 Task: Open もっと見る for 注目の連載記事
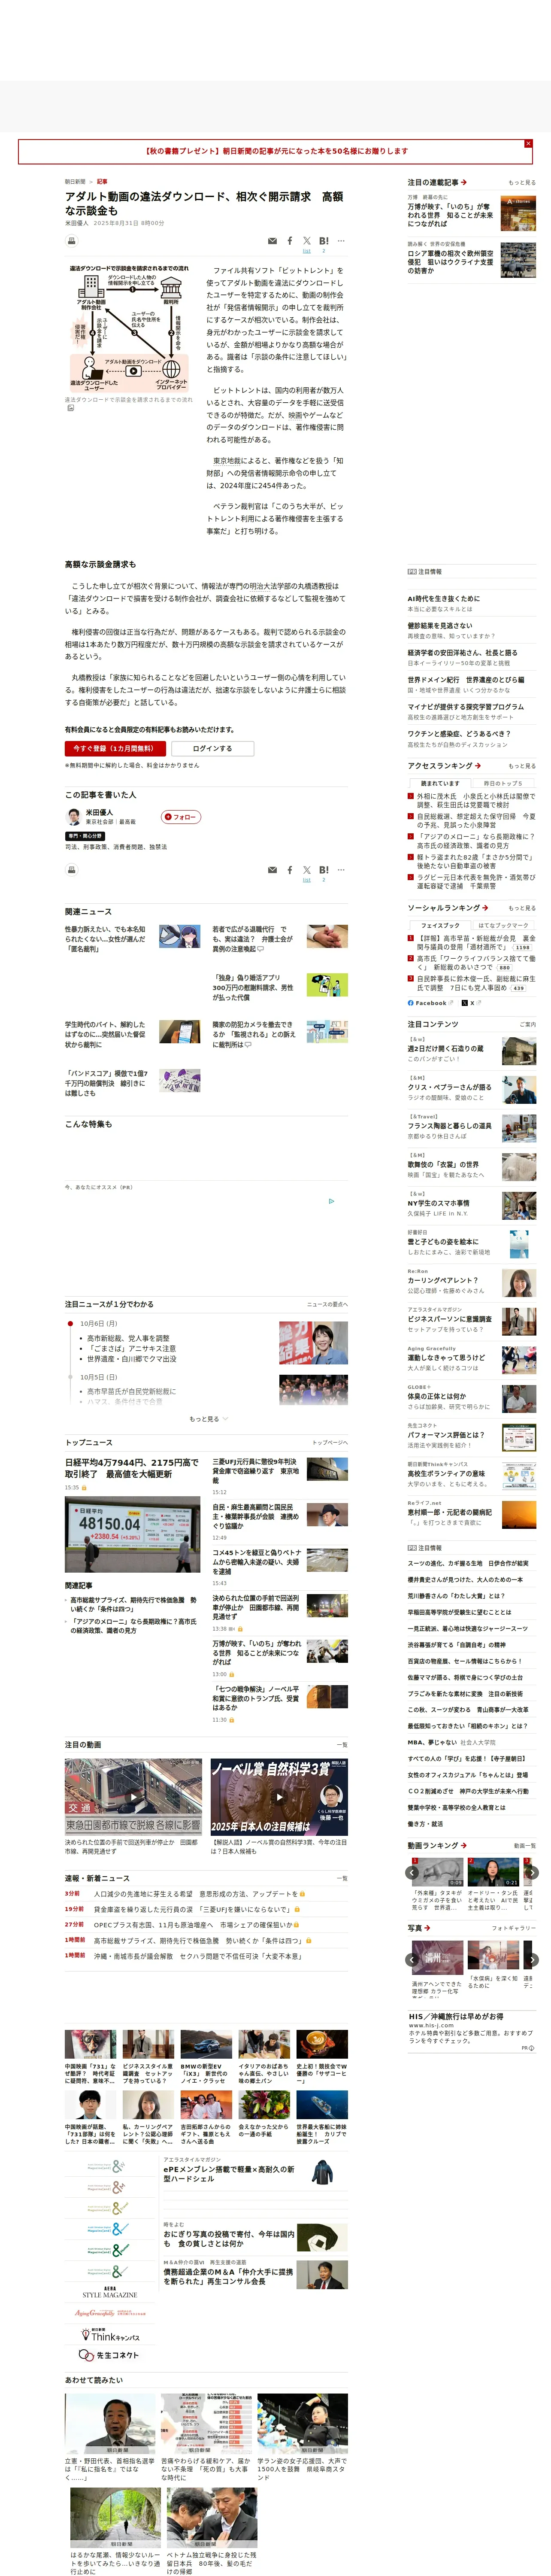522,183
